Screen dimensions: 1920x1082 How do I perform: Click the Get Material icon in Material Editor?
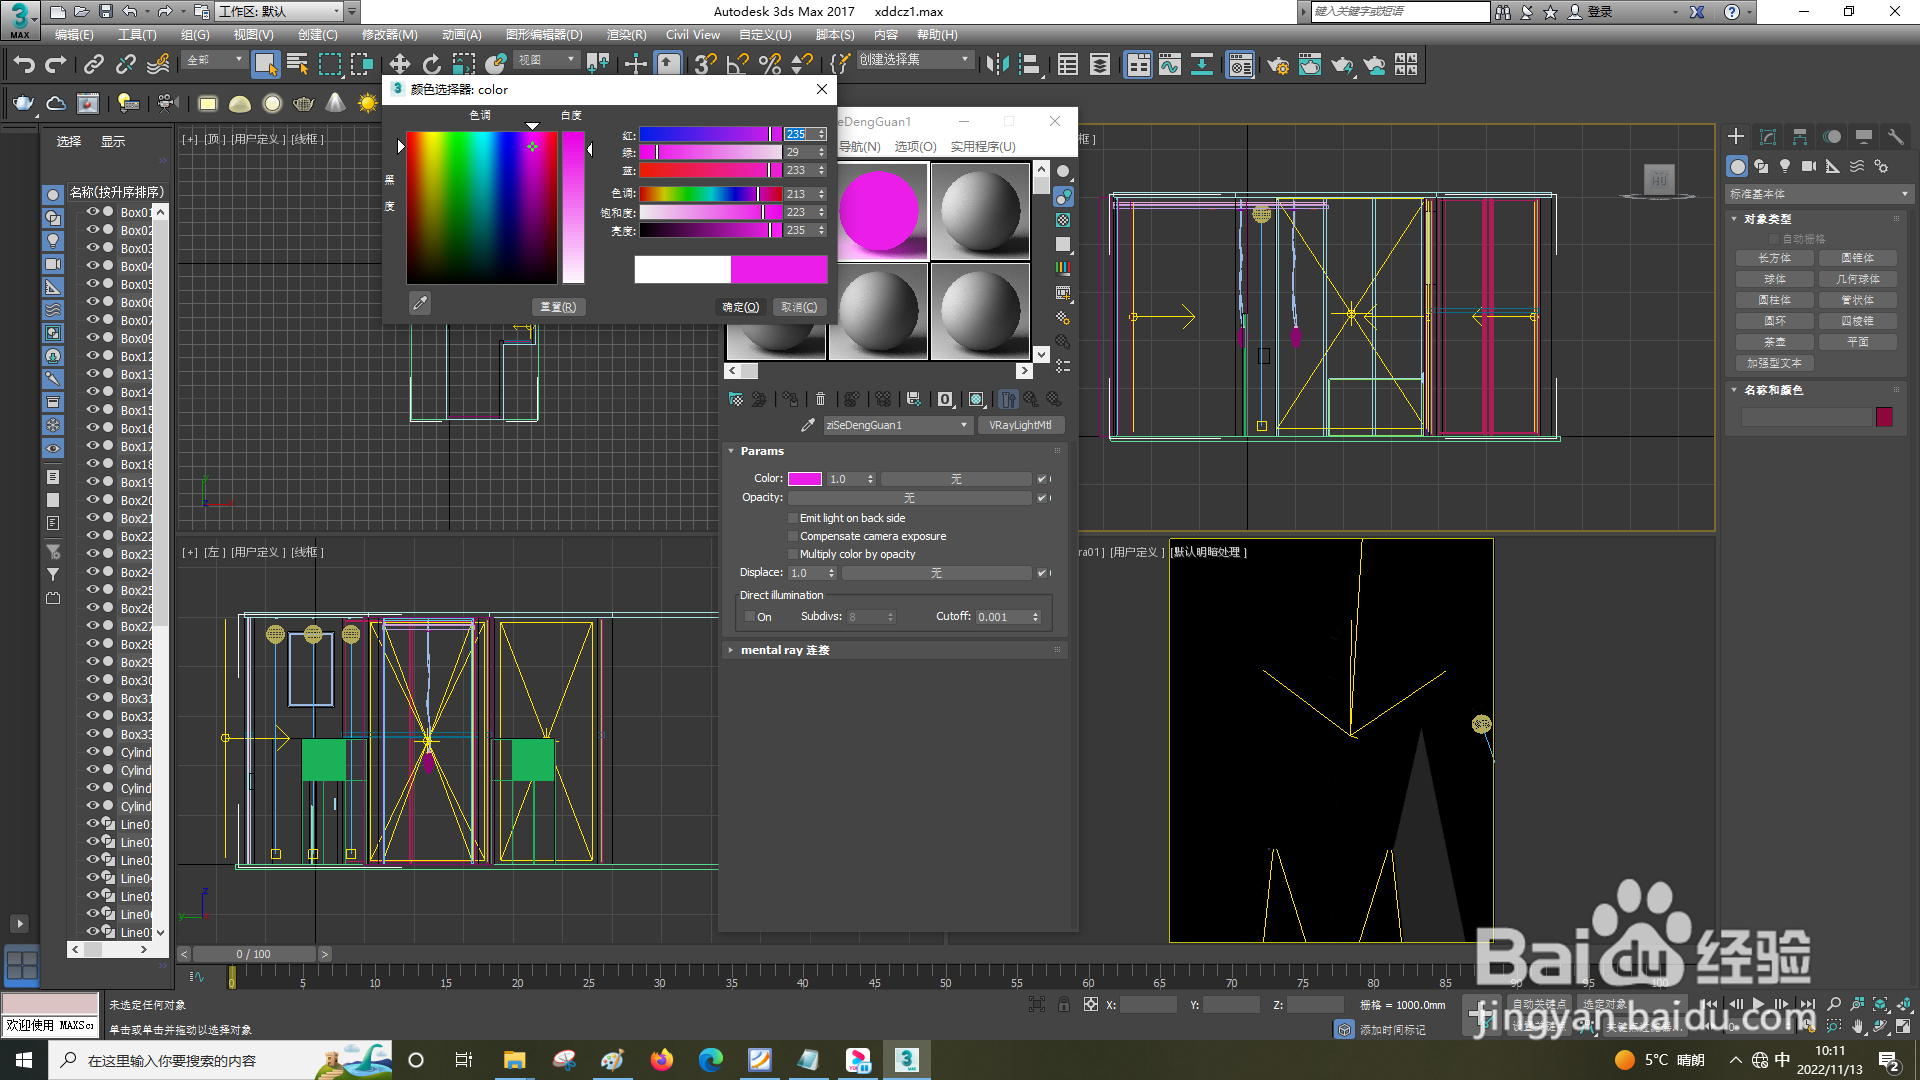click(736, 399)
